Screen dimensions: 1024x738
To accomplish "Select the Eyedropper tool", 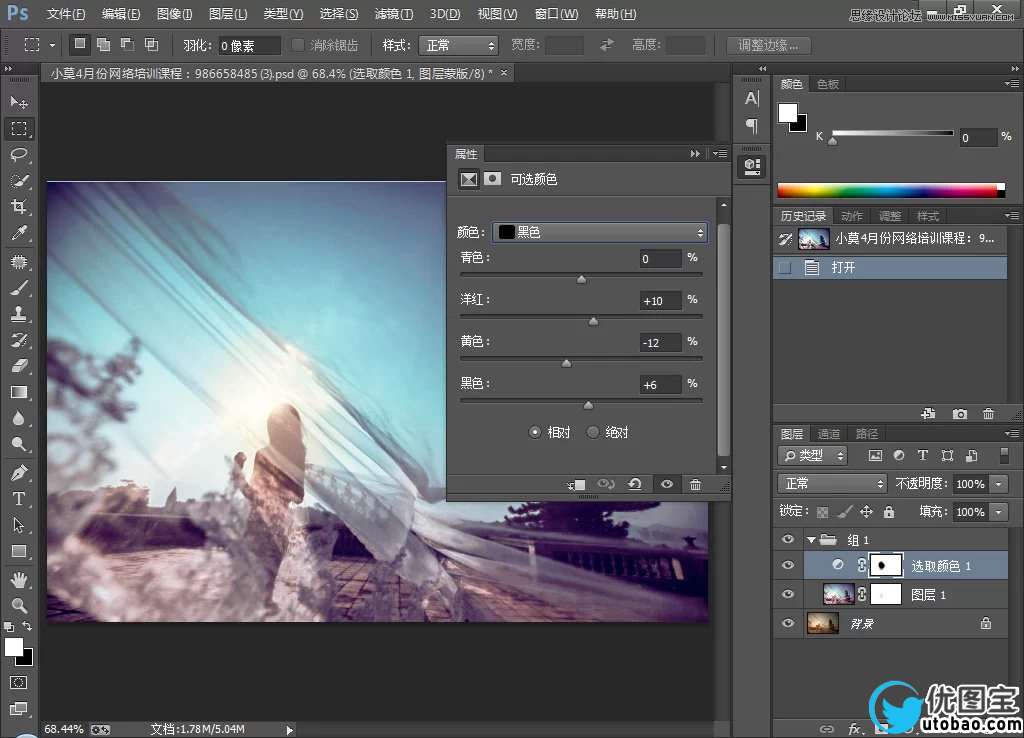I will [x=19, y=233].
